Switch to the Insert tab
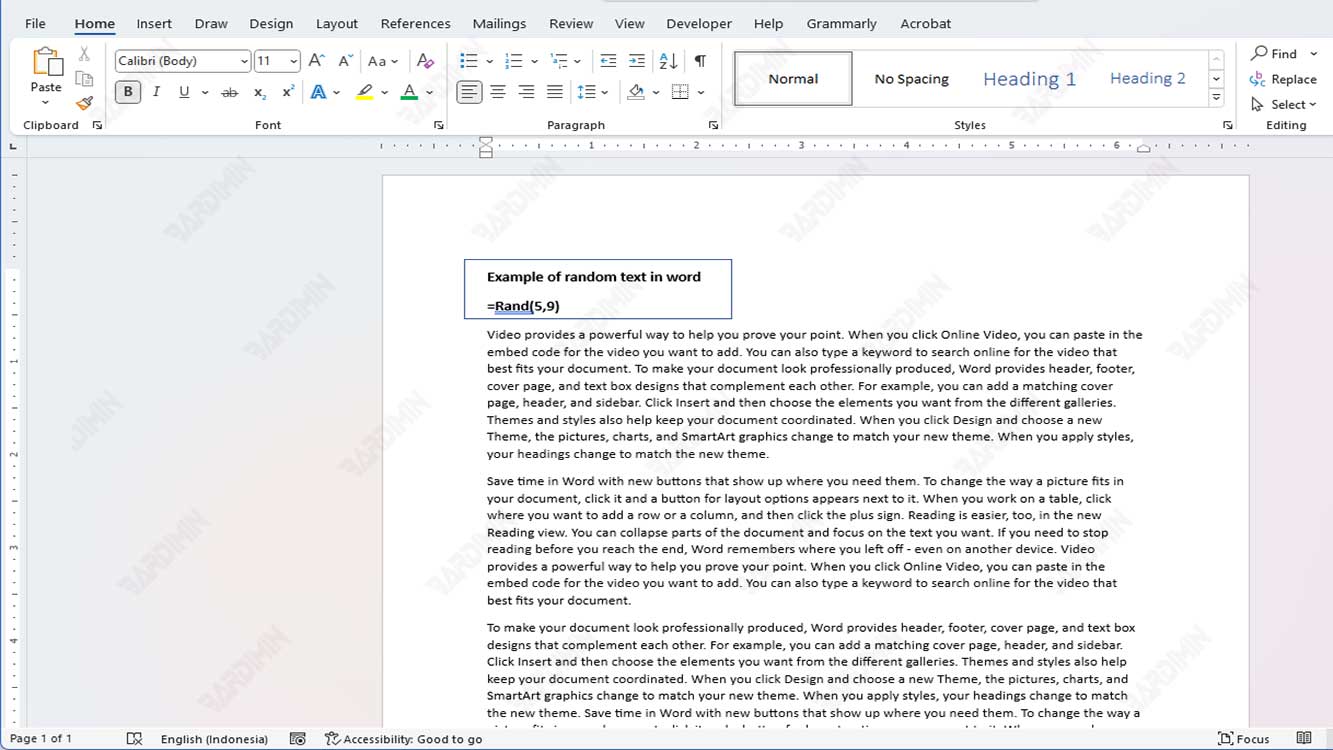 [x=154, y=23]
